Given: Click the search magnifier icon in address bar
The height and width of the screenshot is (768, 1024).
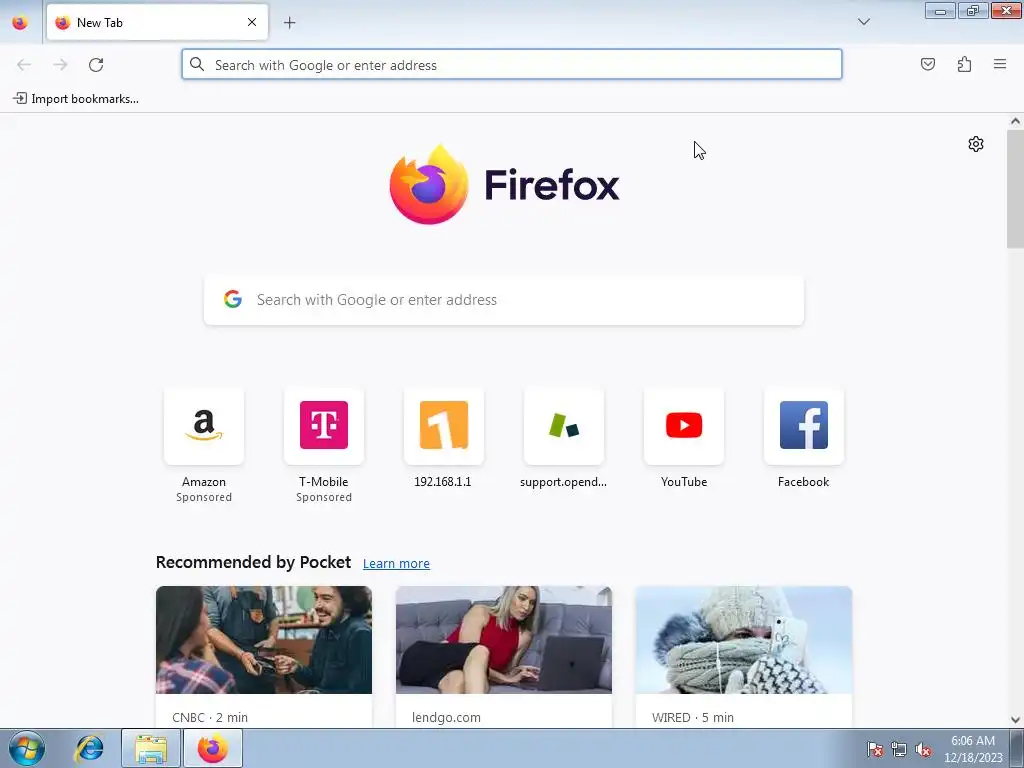Looking at the screenshot, I should pyautogui.click(x=197, y=64).
